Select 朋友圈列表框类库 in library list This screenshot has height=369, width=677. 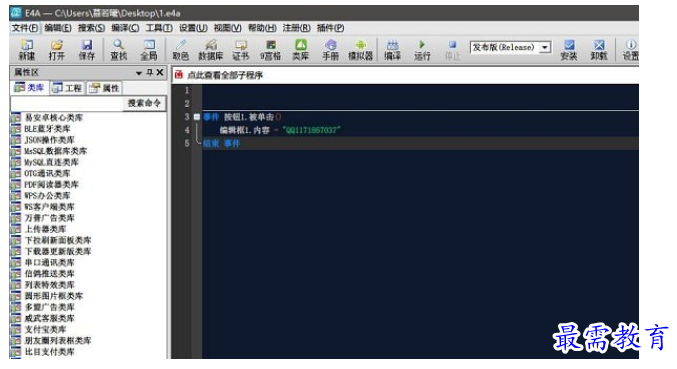(58, 341)
